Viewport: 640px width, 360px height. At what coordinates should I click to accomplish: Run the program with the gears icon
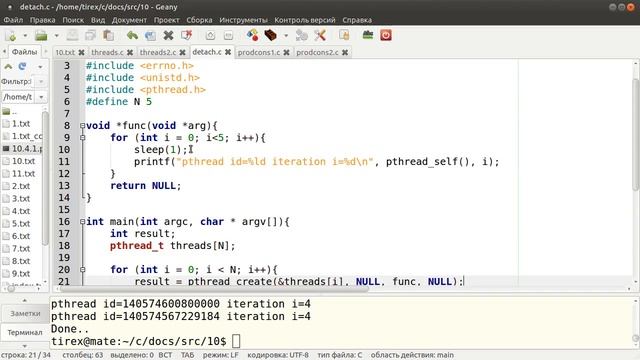(x=302, y=36)
